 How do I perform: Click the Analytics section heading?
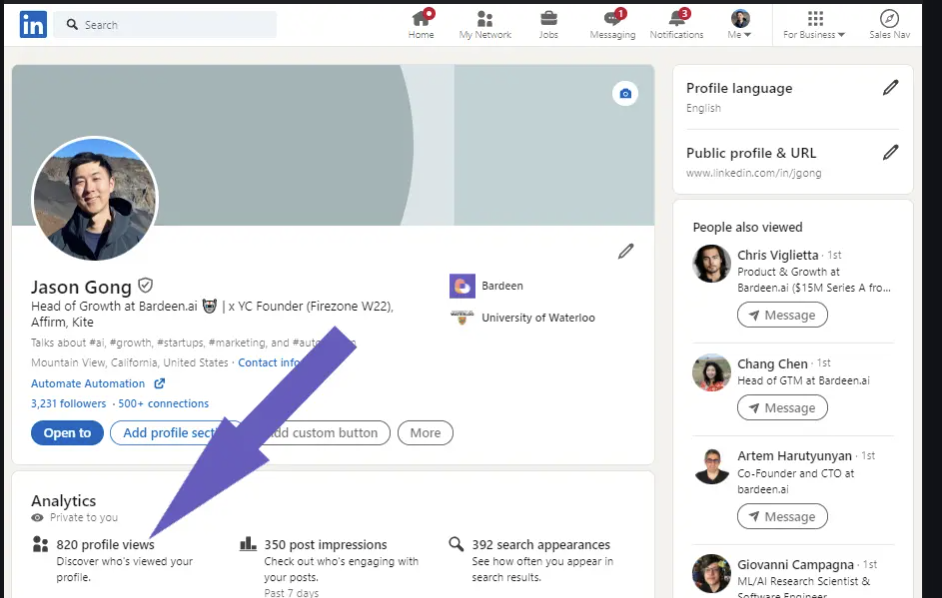point(64,501)
